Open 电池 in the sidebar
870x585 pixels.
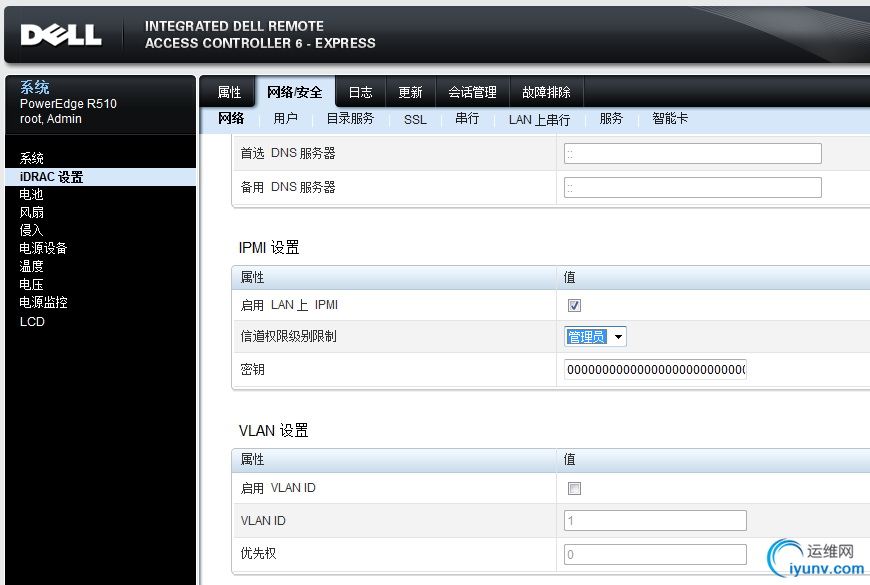(x=31, y=194)
